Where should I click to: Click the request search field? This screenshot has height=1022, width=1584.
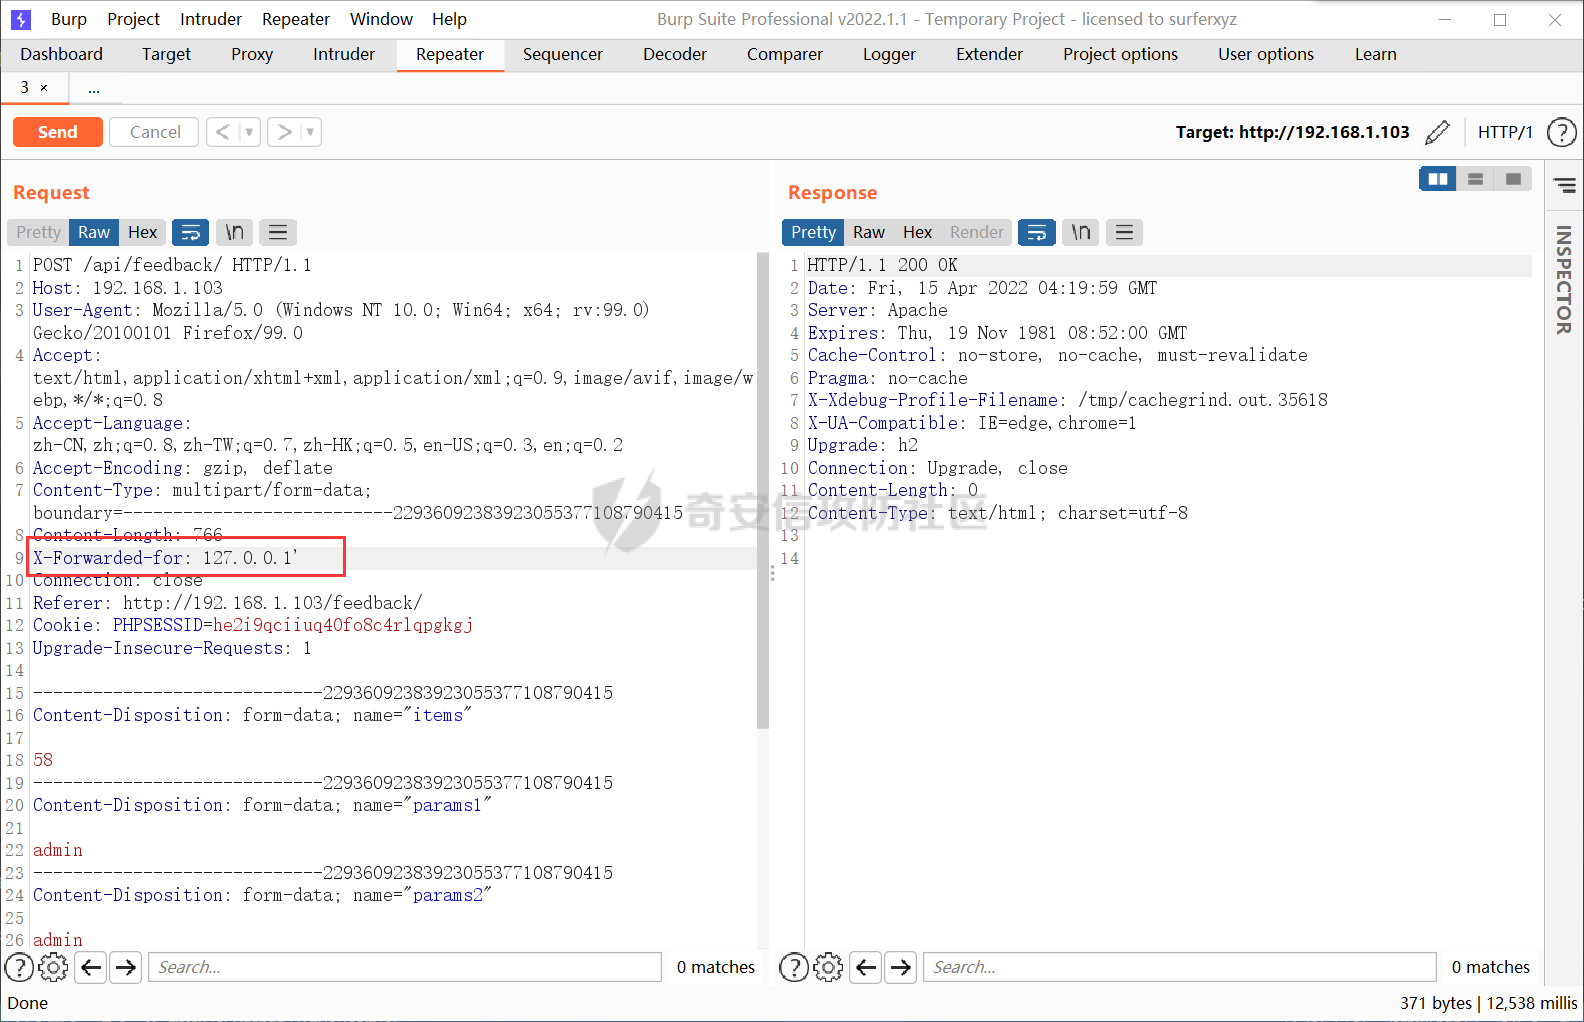point(405,967)
